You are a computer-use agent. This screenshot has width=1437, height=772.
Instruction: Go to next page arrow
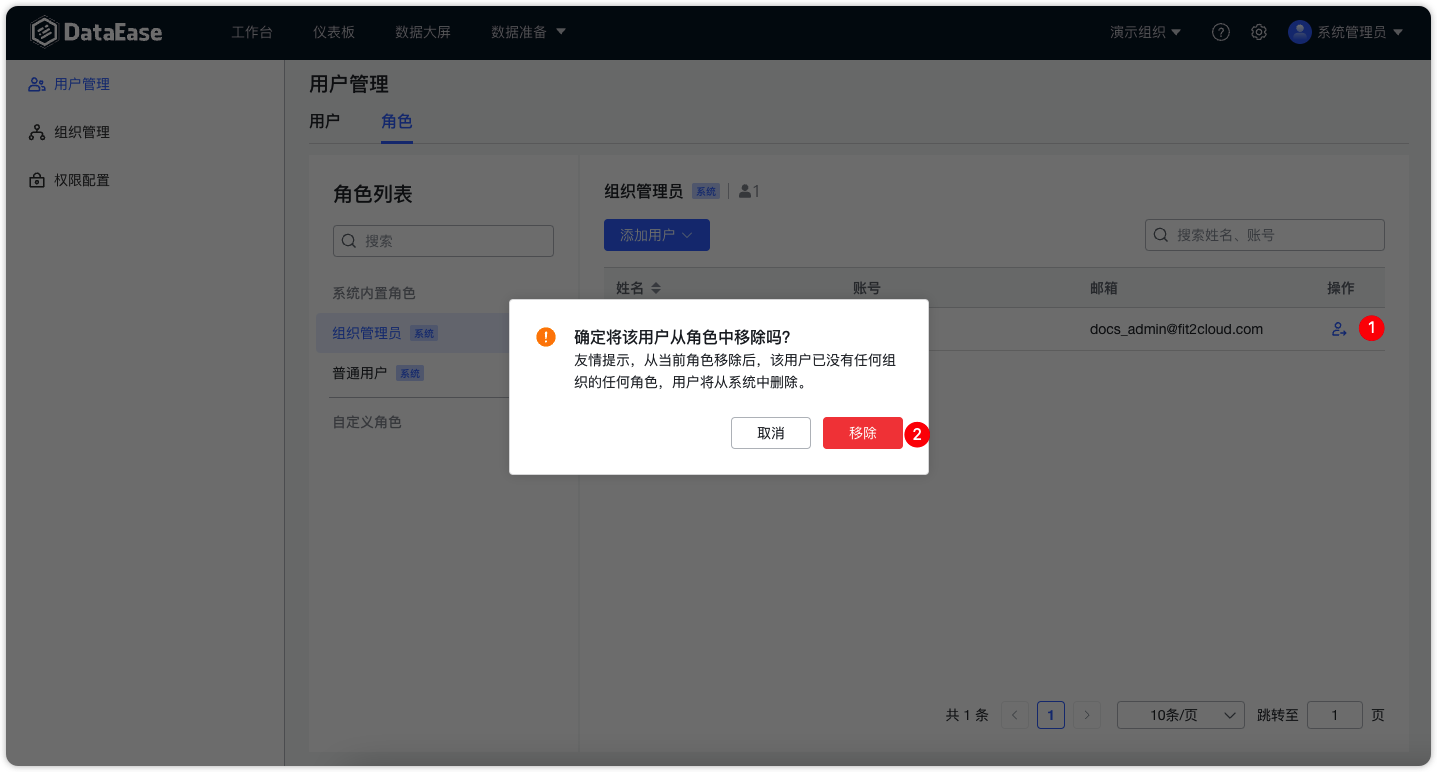pos(1087,715)
